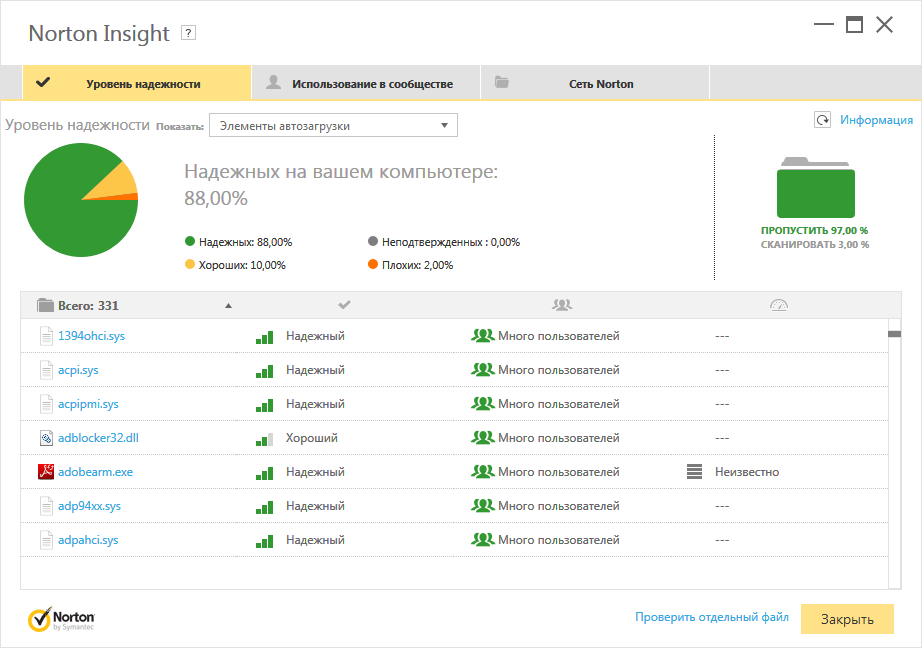Click the file list vertical scrollbar thumb
Screen dimensions: 922x648
[895, 334]
